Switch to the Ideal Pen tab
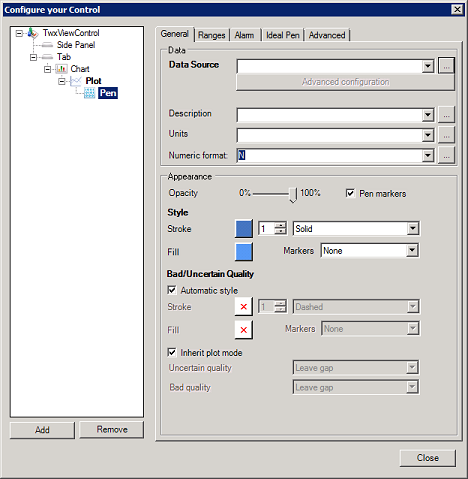Viewport: 468px width, 479px height. click(283, 35)
